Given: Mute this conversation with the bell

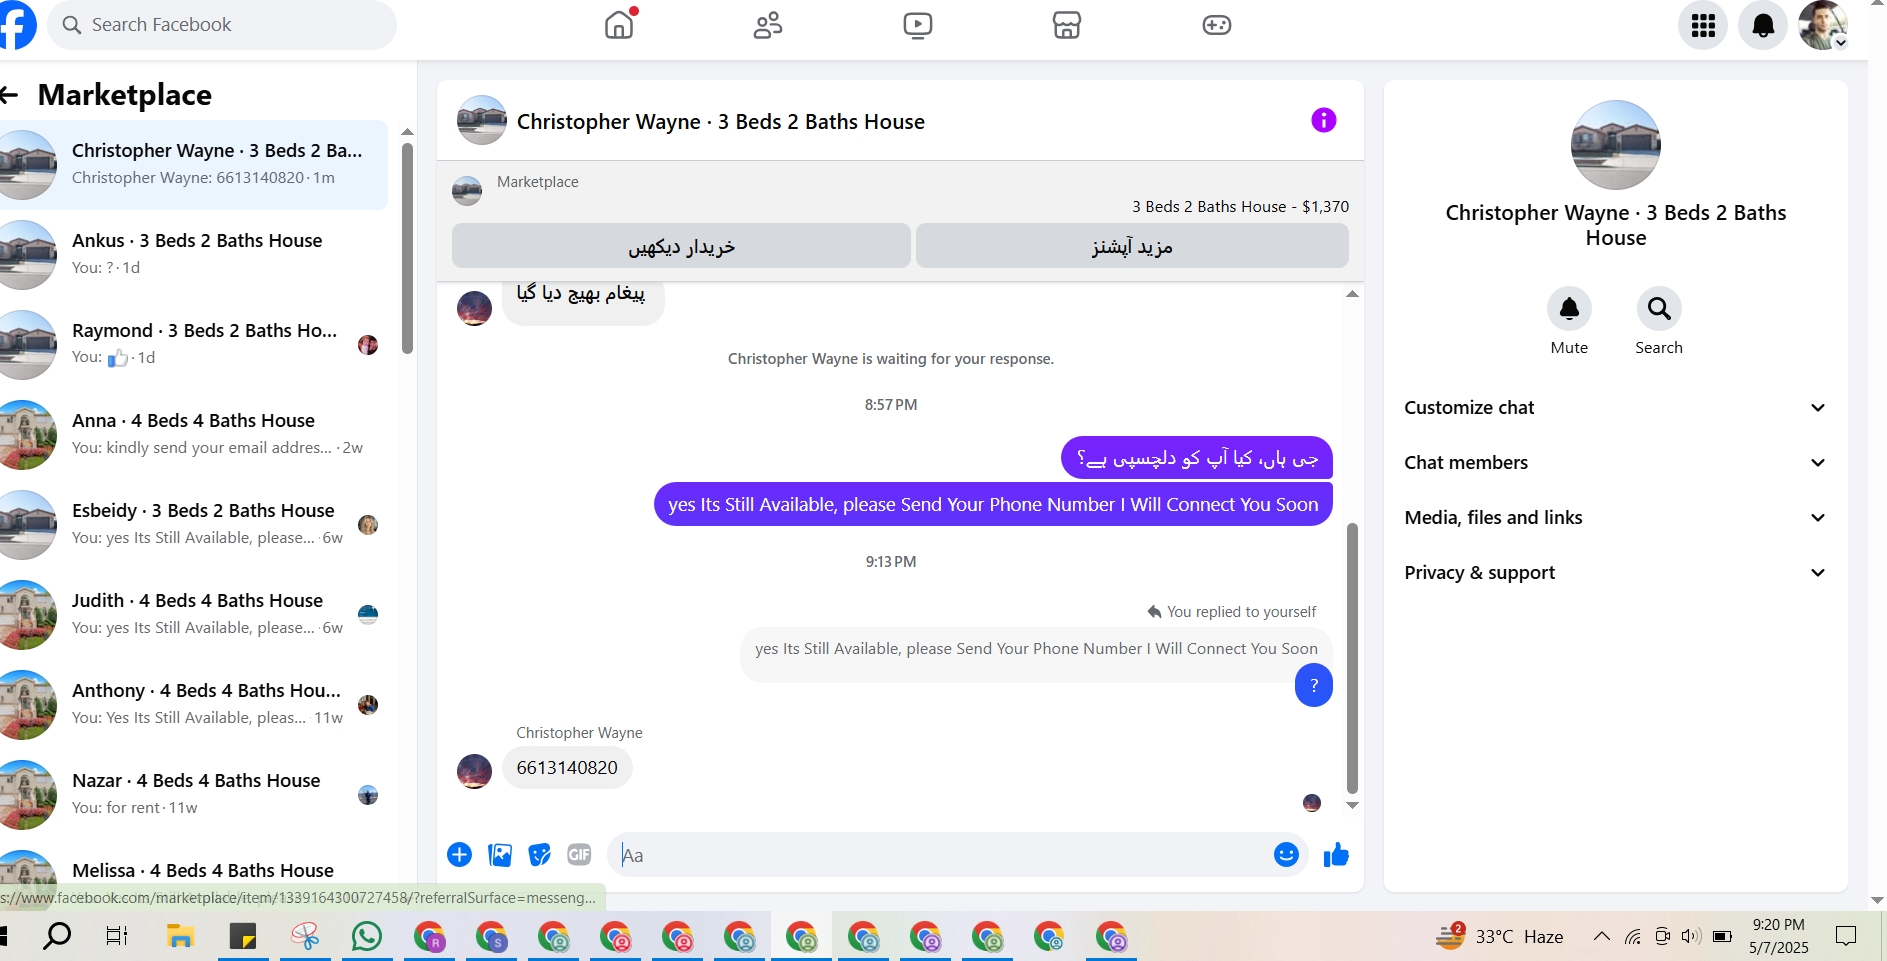Looking at the screenshot, I should pos(1569,309).
